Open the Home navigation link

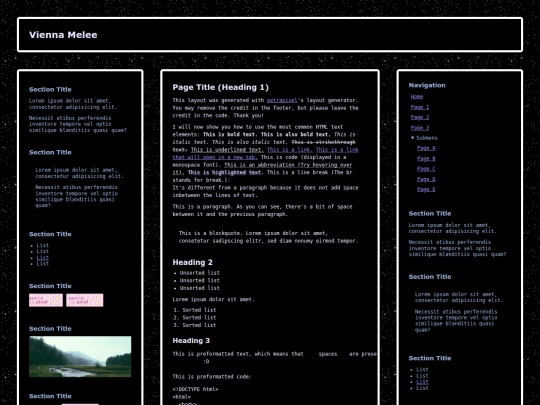(x=417, y=97)
